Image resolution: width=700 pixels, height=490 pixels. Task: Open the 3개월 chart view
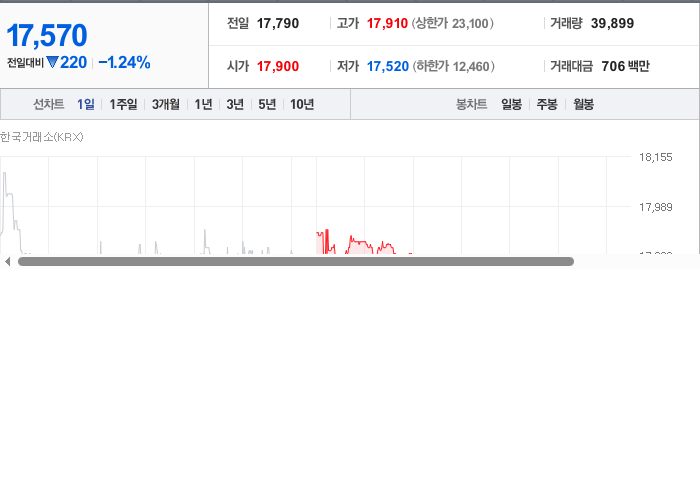(166, 104)
